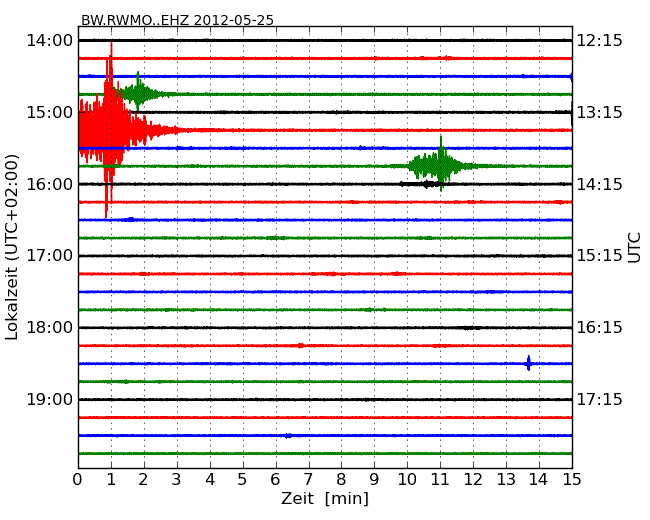Select x-axis tick label 10

pyautogui.click(x=407, y=480)
